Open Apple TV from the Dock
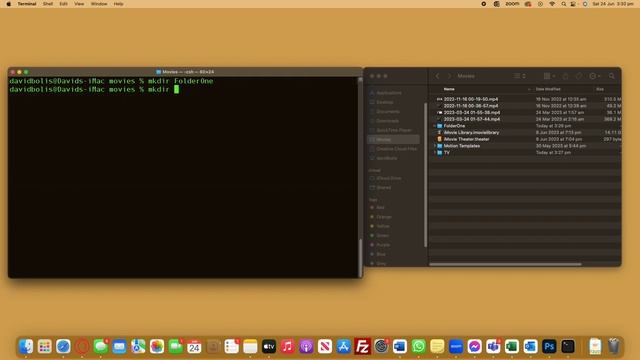640x360 pixels. click(269, 347)
